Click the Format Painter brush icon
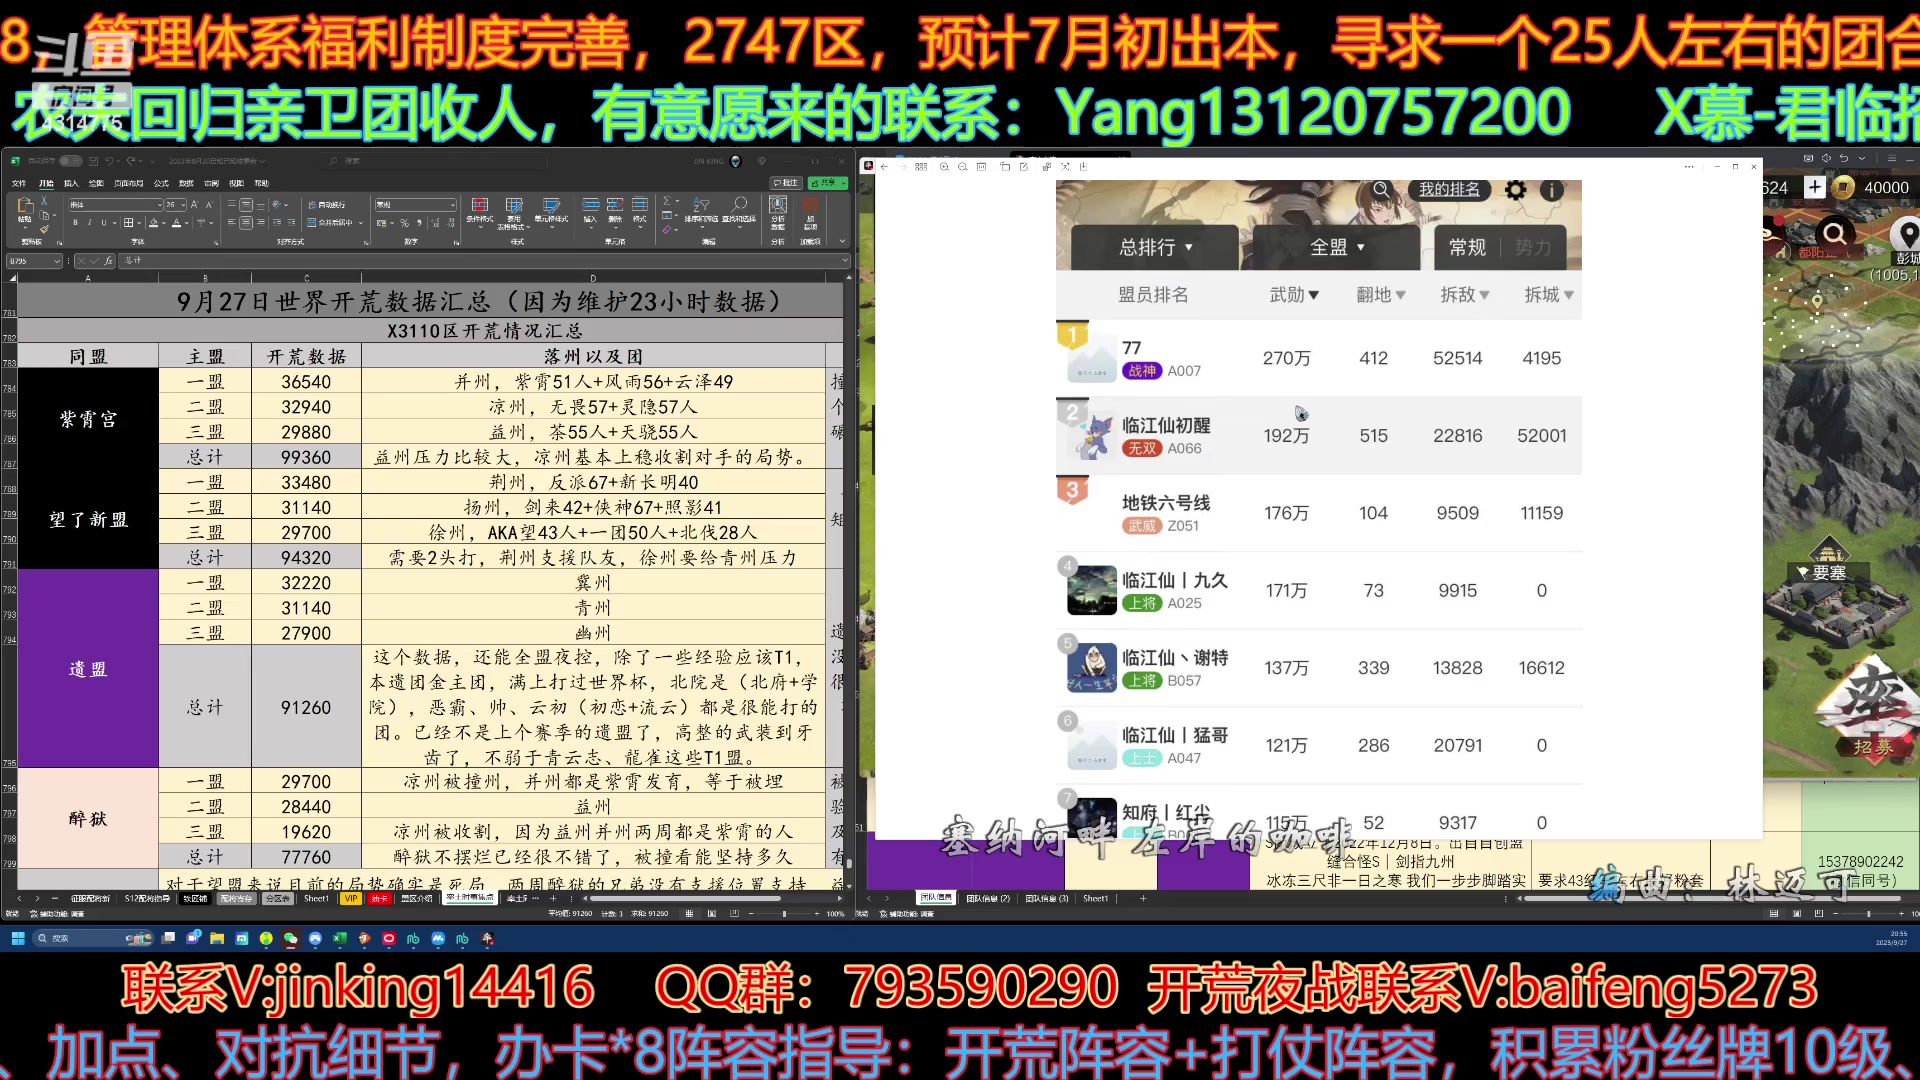 tap(44, 229)
